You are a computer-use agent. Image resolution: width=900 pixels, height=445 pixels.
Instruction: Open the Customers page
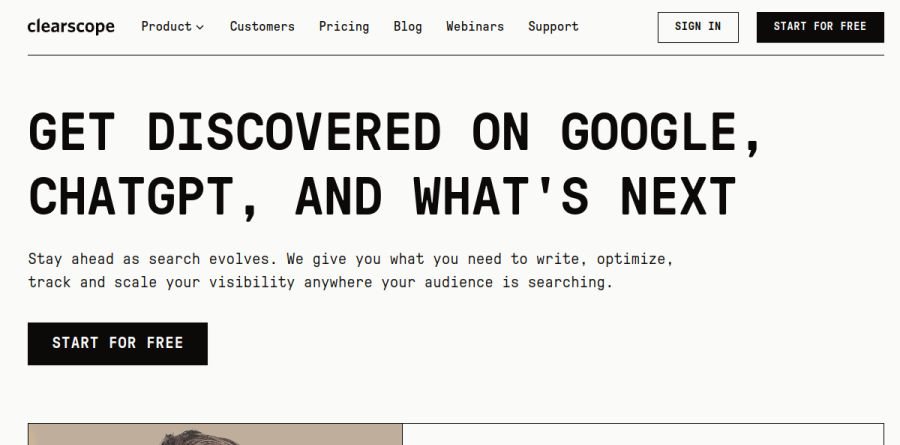point(262,26)
